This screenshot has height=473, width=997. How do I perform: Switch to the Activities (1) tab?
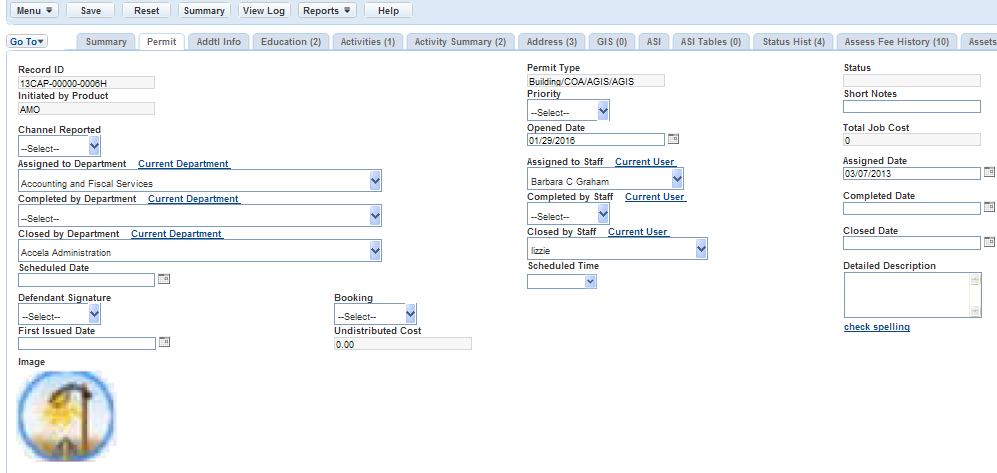click(367, 42)
